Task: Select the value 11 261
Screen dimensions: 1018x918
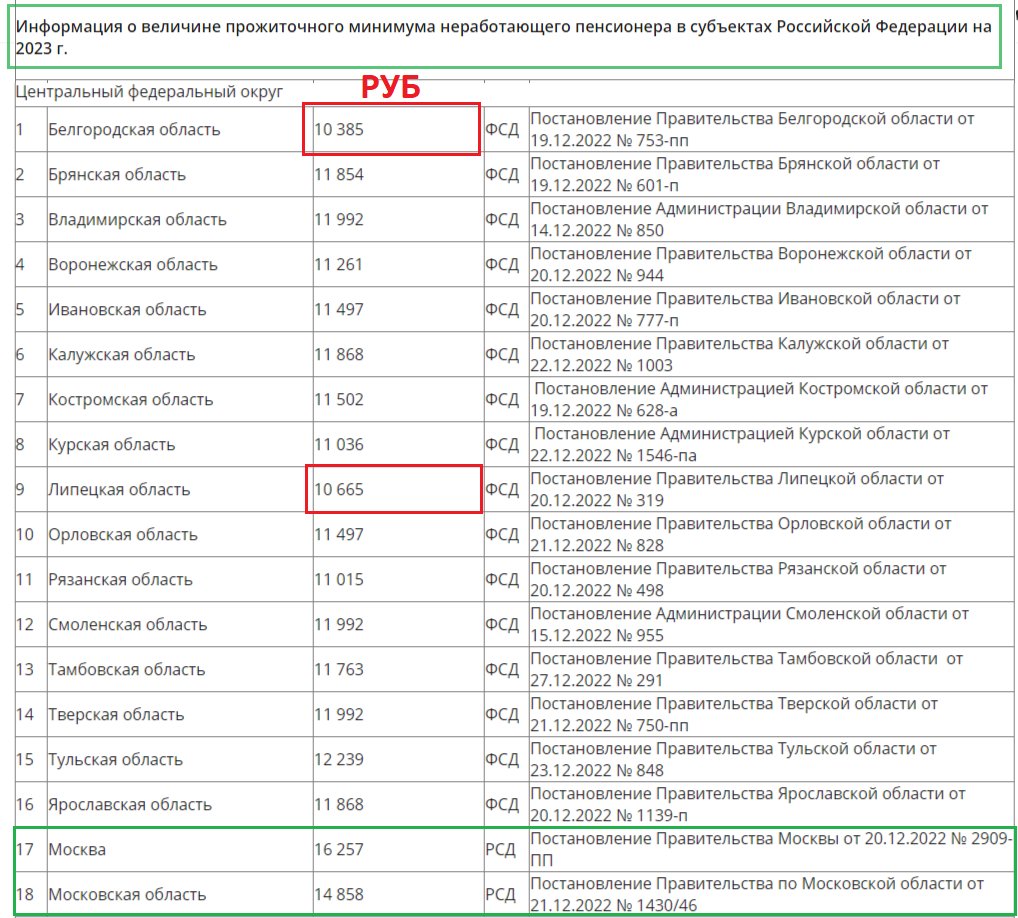Action: pyautogui.click(x=338, y=264)
